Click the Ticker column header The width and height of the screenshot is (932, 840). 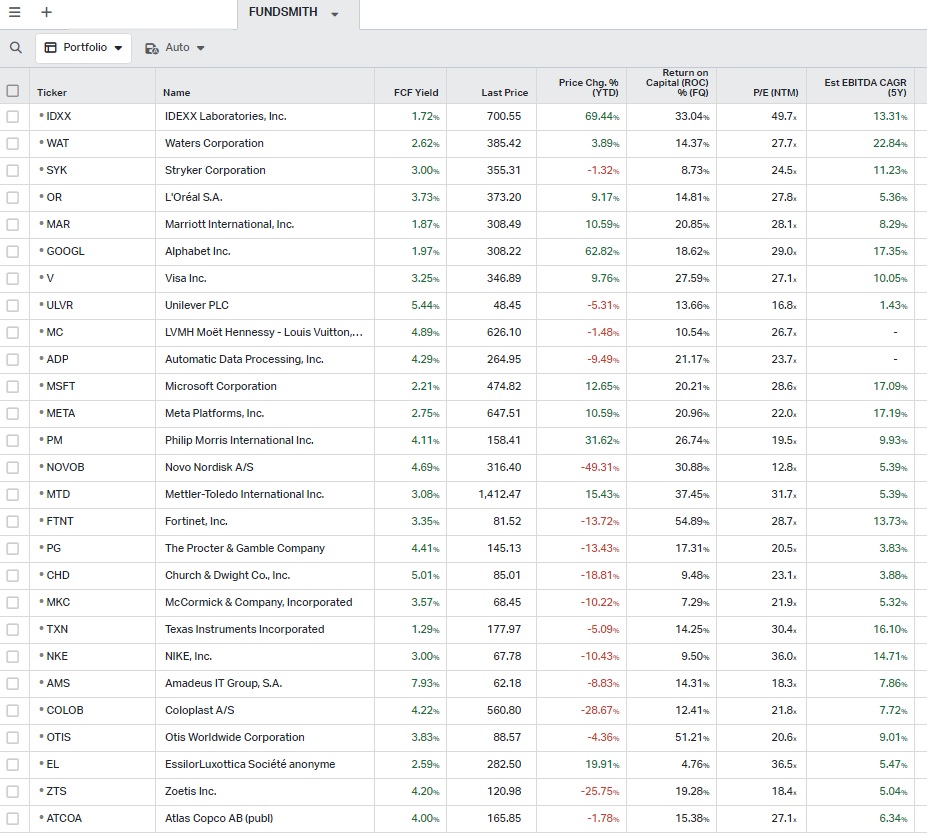[52, 93]
